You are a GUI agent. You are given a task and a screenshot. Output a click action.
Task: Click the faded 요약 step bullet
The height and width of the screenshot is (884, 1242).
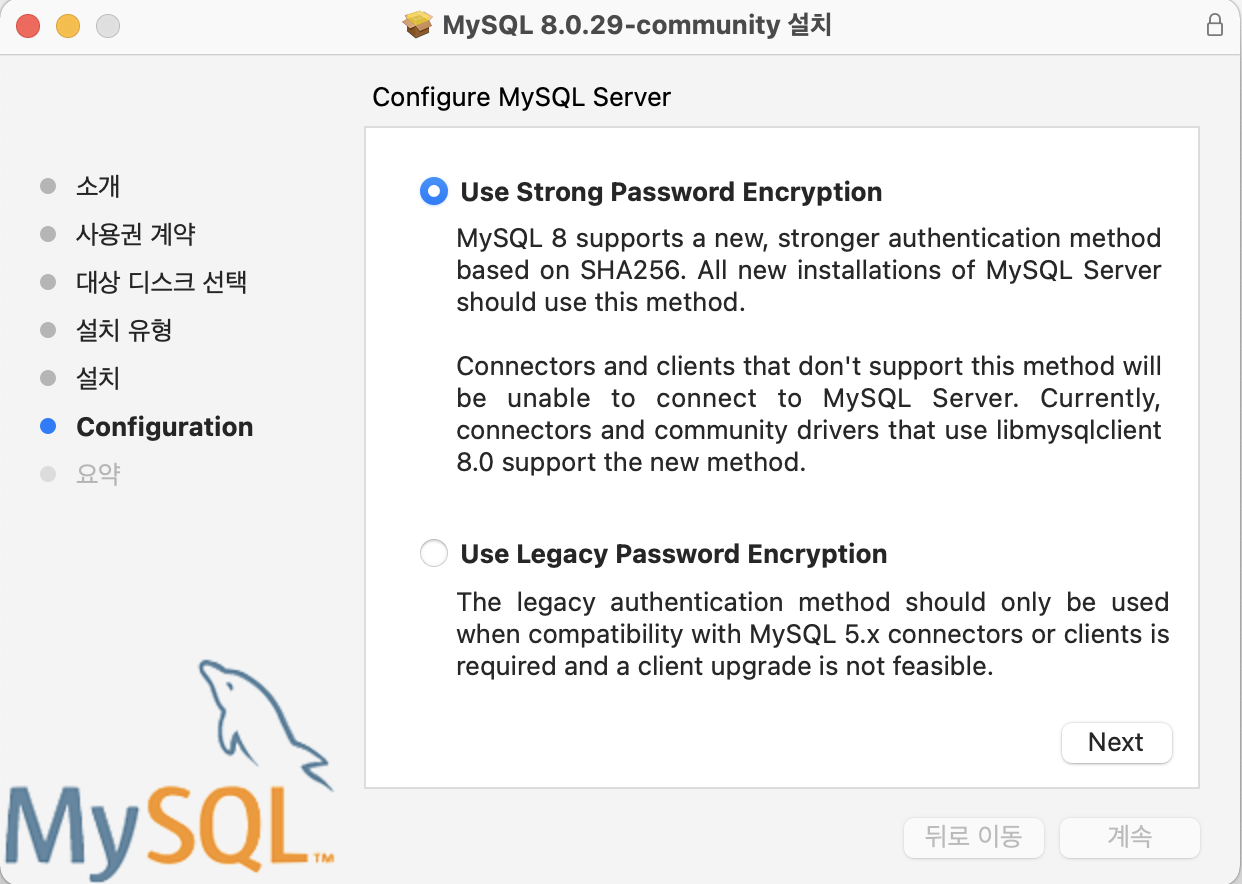coord(48,474)
